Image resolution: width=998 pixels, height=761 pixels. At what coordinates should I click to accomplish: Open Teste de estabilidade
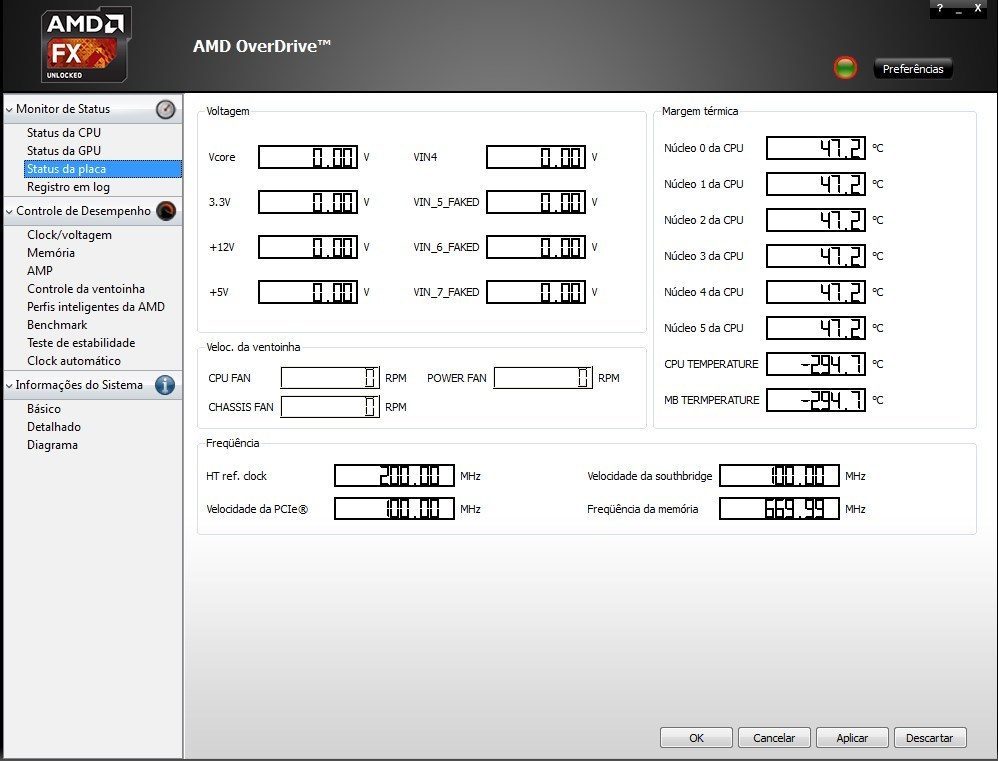point(81,343)
